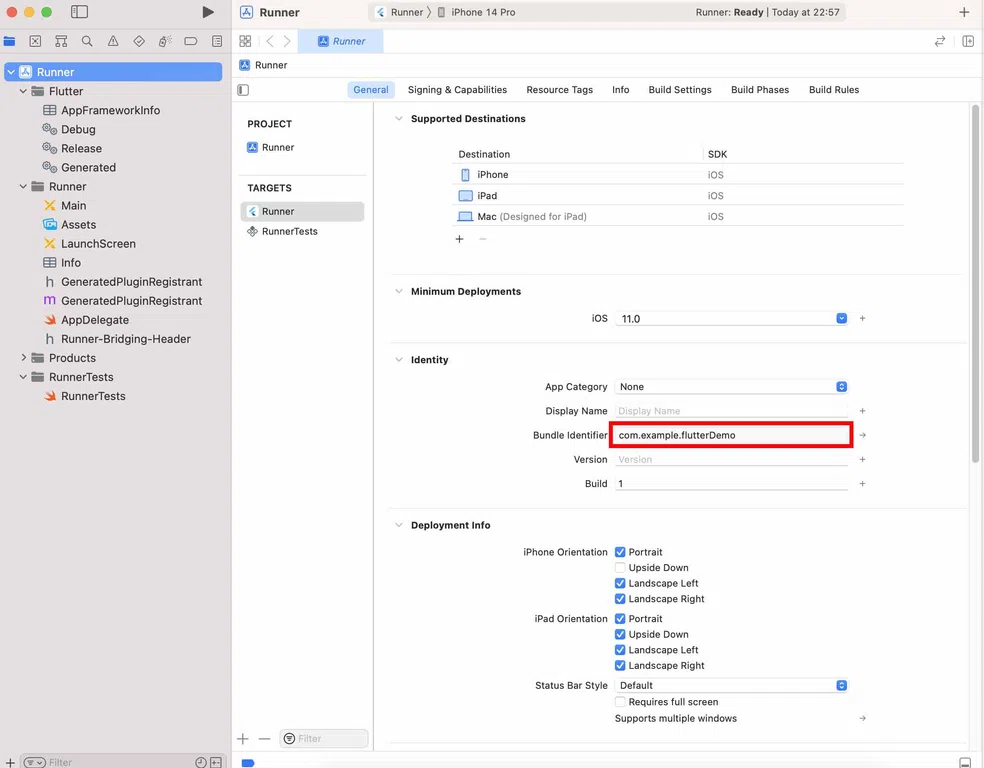Collapse the Identity section

click(398, 360)
